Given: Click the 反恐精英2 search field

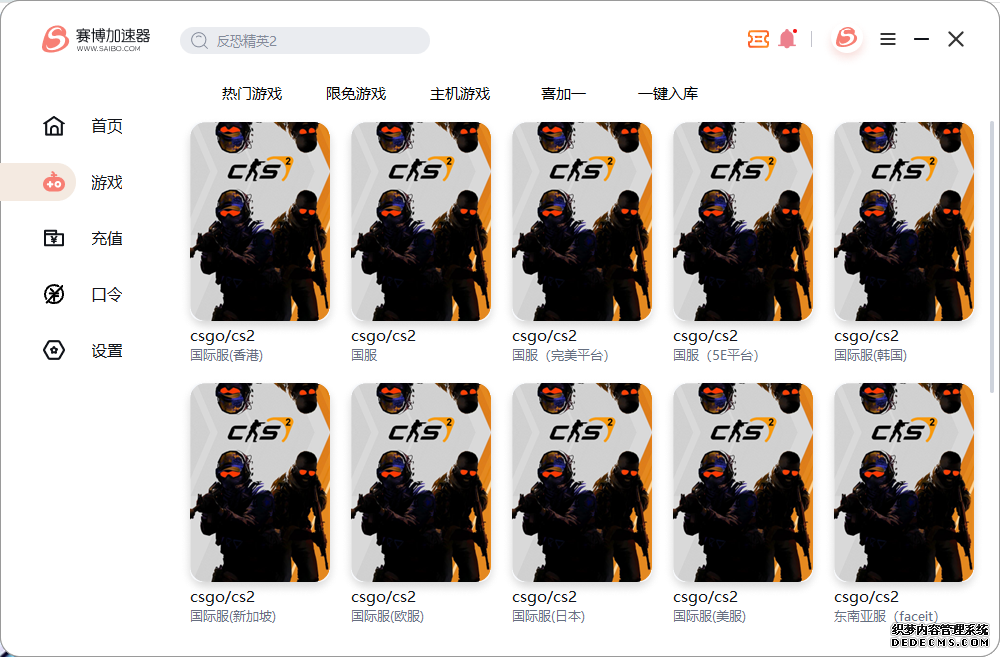Looking at the screenshot, I should coord(305,41).
